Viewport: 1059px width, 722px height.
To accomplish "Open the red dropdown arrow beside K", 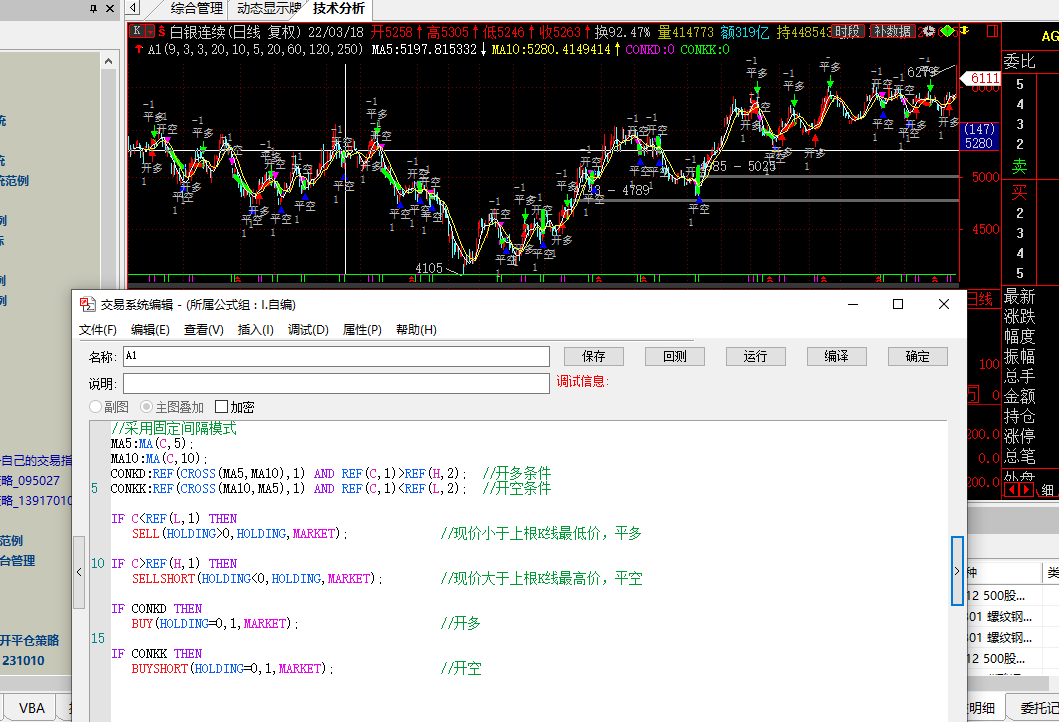I will pos(150,31).
